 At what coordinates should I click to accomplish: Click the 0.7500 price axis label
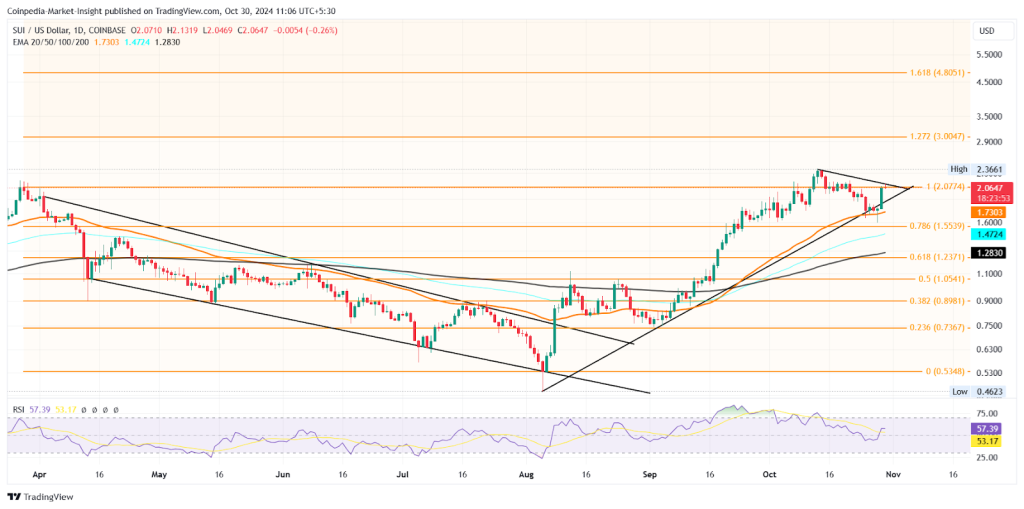[989, 326]
